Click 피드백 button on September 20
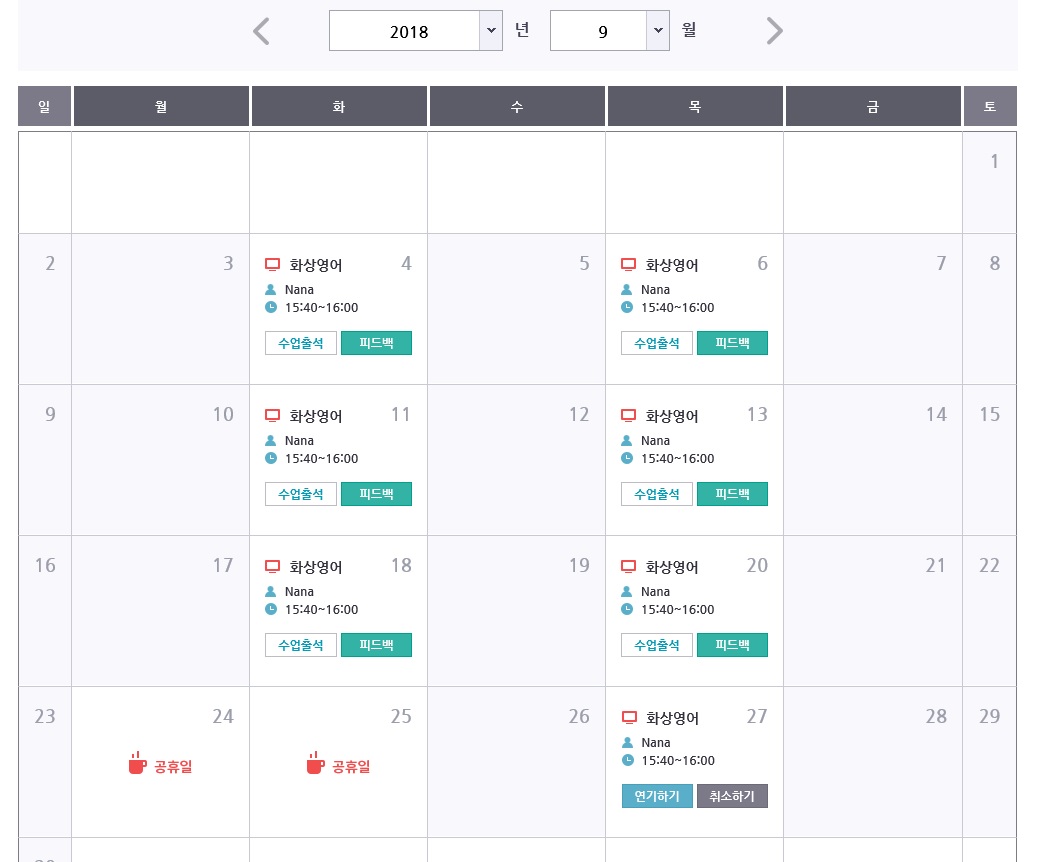Screen dimensions: 1051x862 [732, 645]
